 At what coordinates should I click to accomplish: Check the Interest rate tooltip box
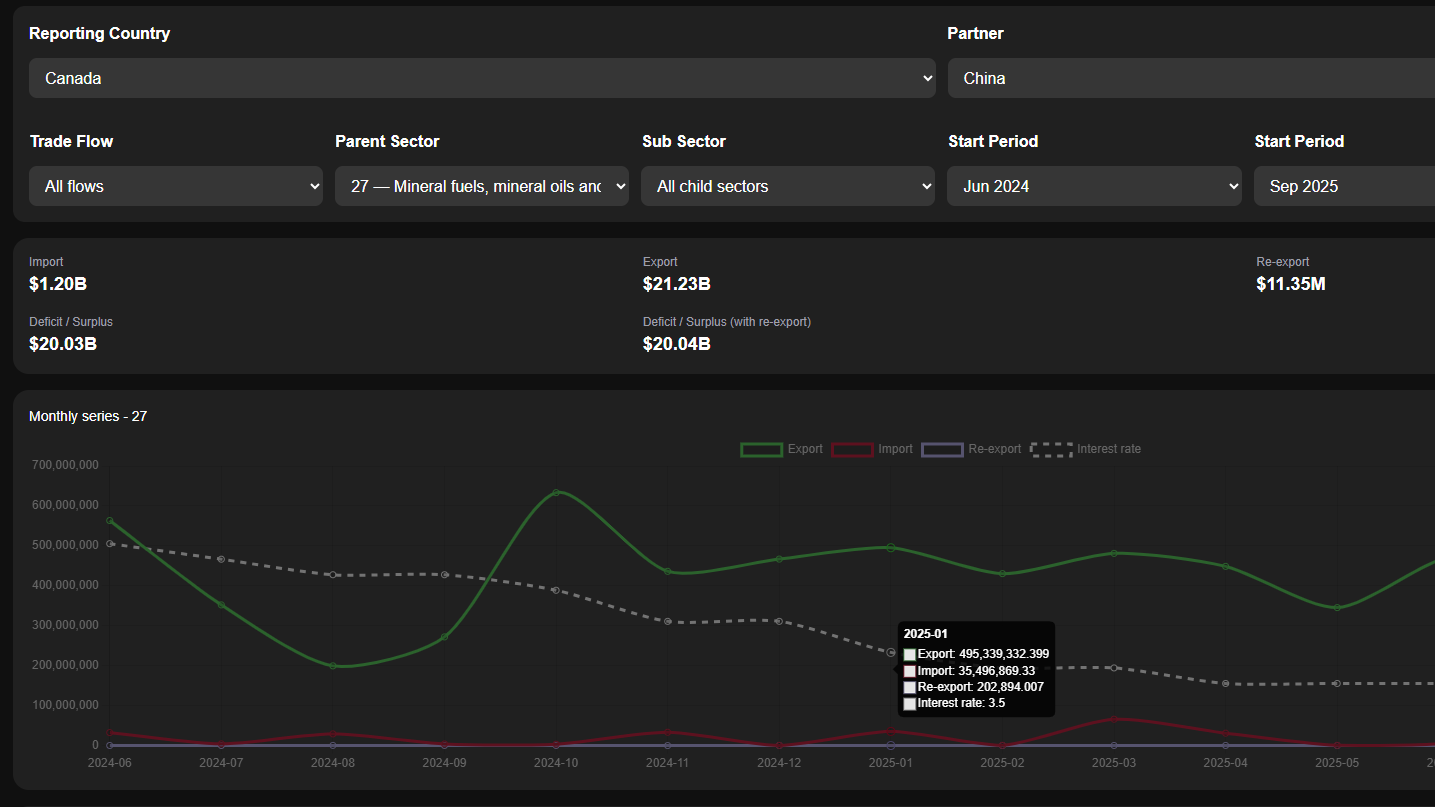pyautogui.click(x=909, y=703)
